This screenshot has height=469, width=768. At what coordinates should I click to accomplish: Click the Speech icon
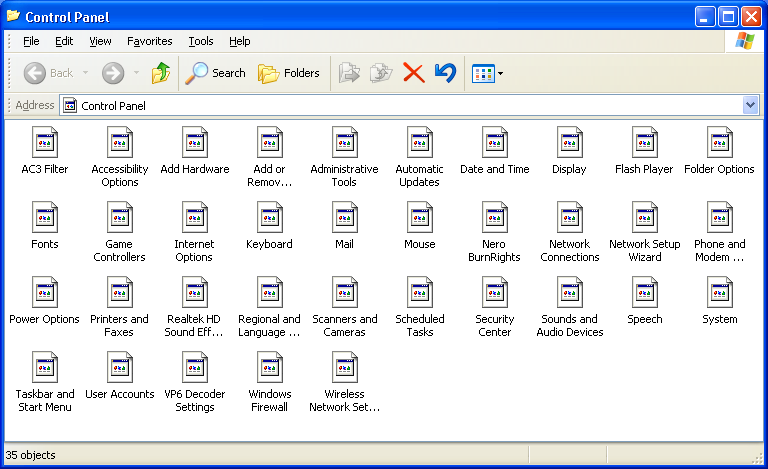coord(645,292)
